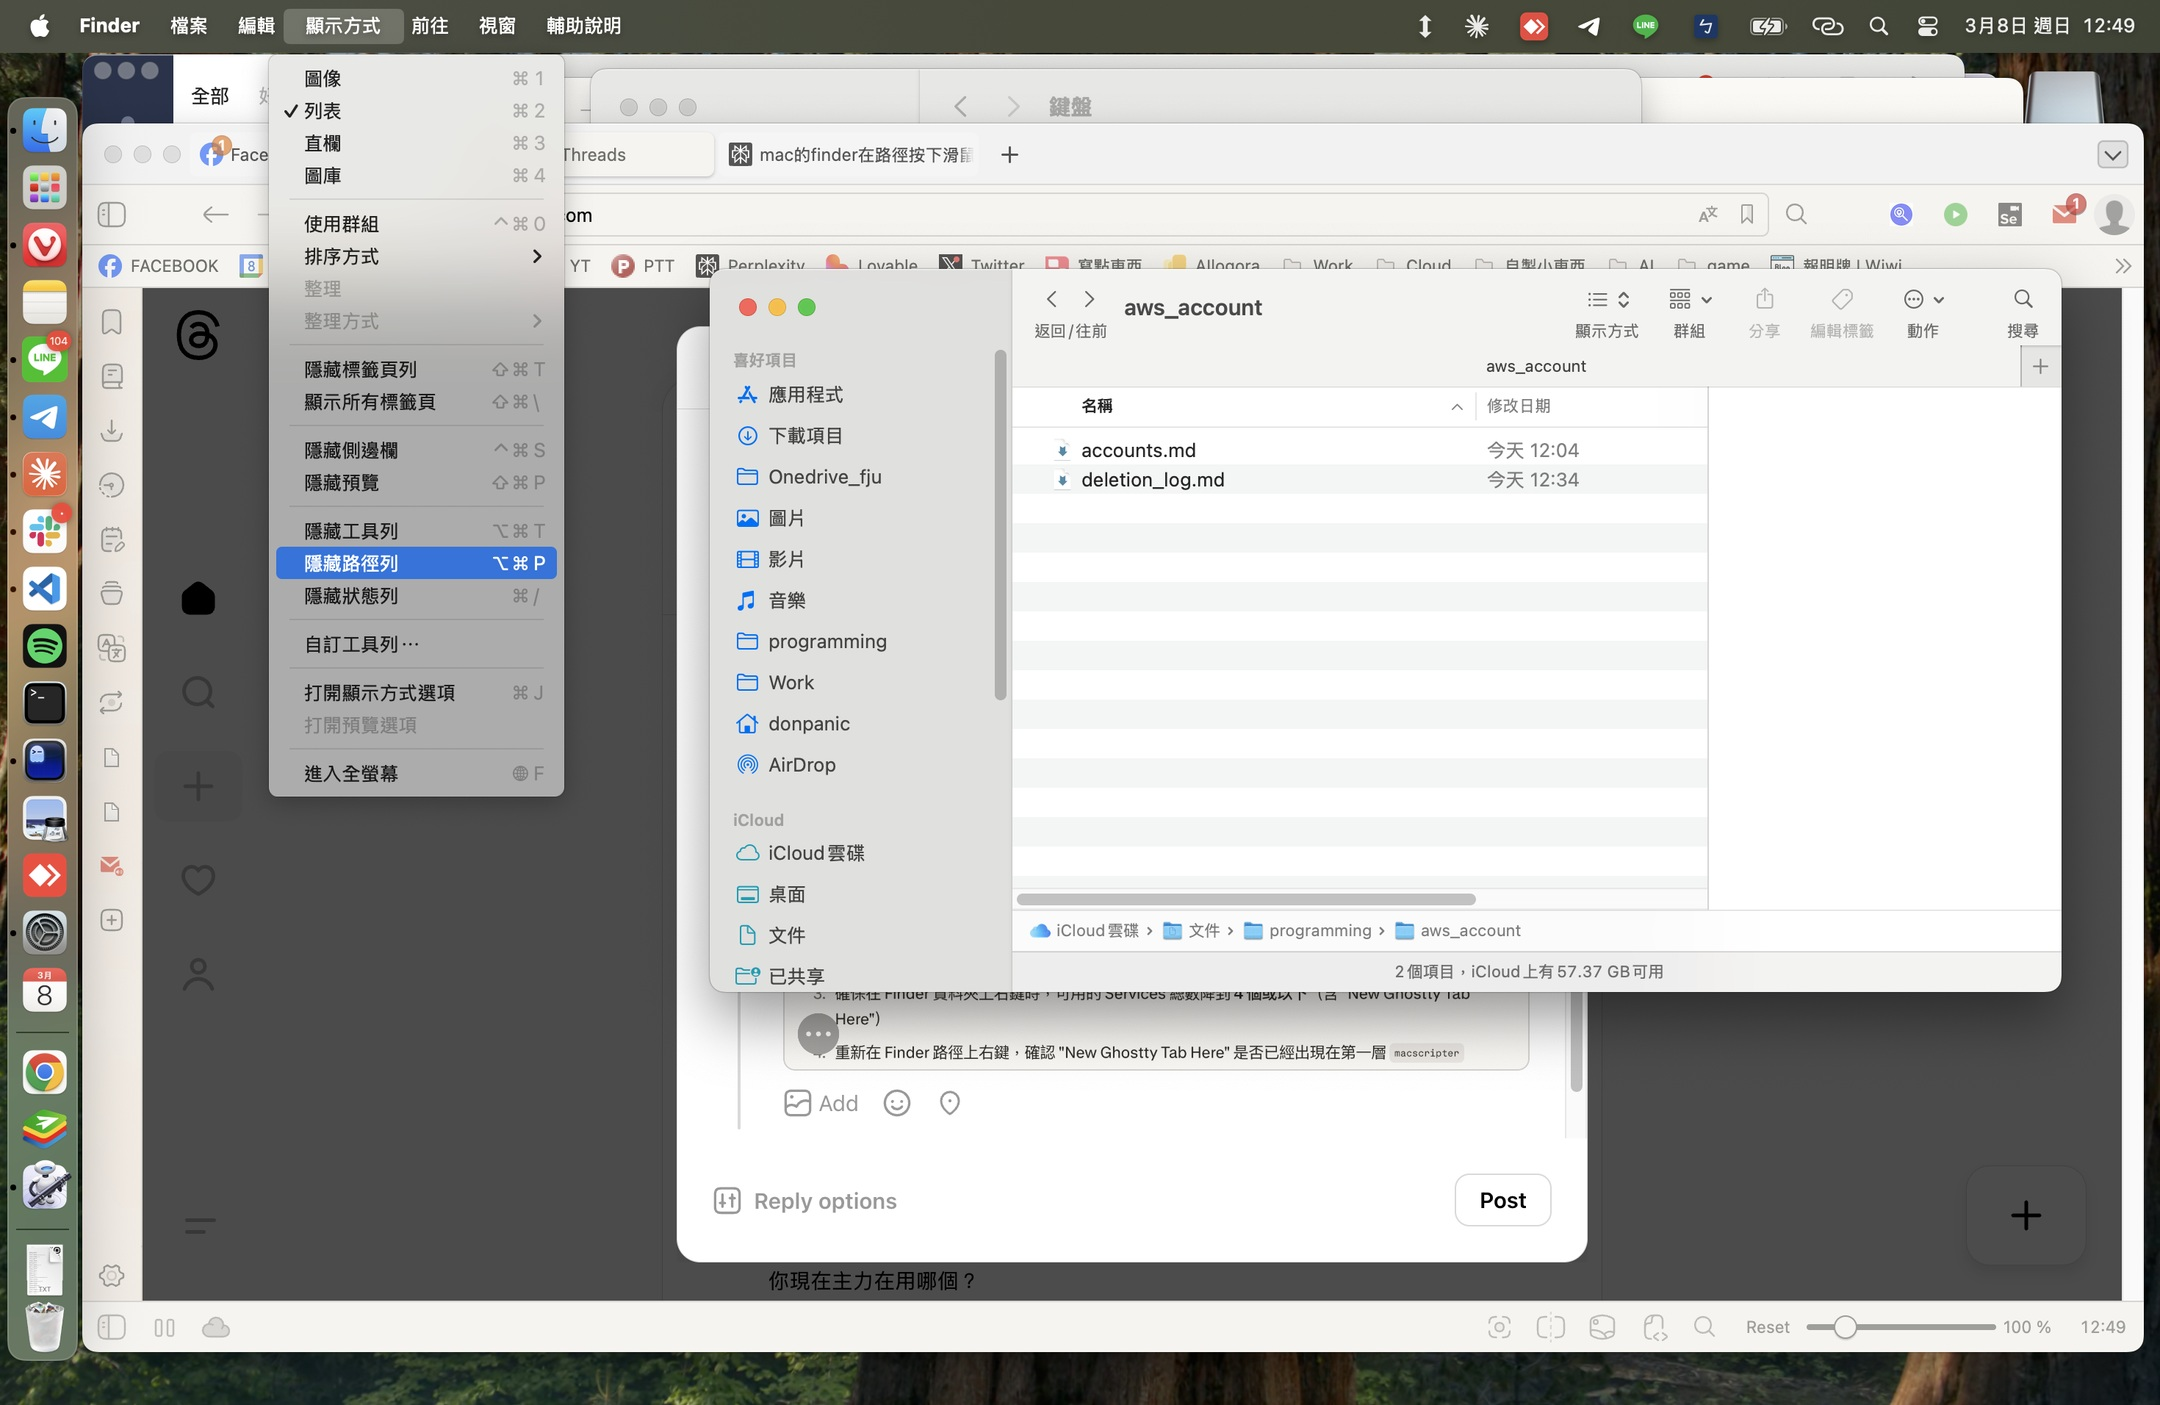2160x1405 pixels.
Task: Open Telegram from the Dock
Action: click(44, 417)
